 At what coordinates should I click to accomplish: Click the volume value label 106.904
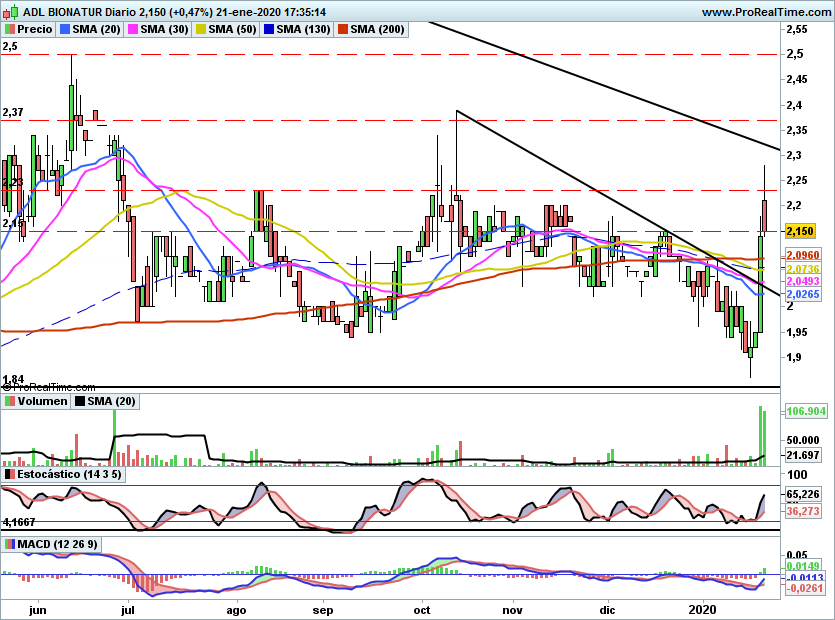click(x=804, y=412)
